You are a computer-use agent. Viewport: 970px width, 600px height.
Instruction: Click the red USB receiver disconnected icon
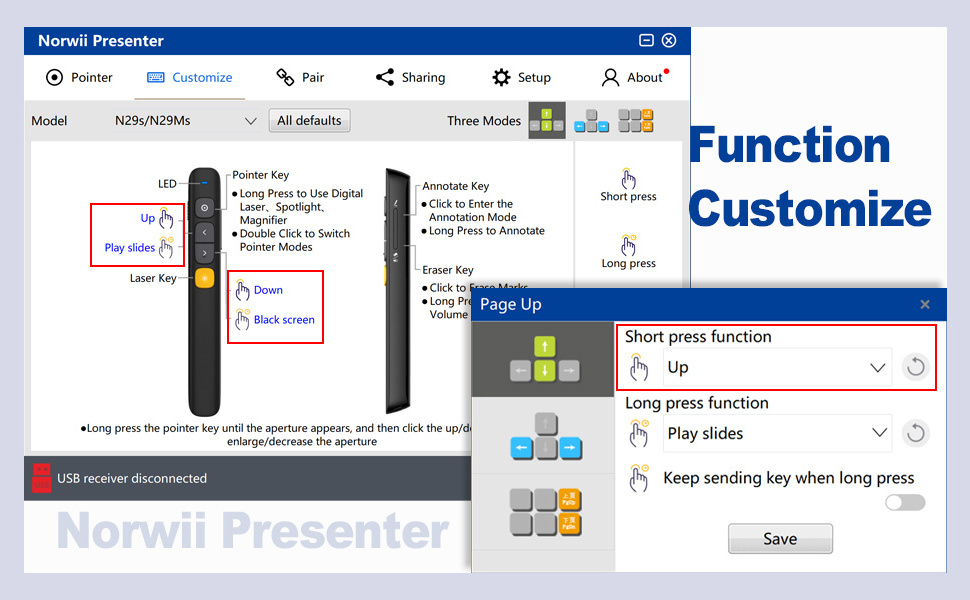click(41, 478)
